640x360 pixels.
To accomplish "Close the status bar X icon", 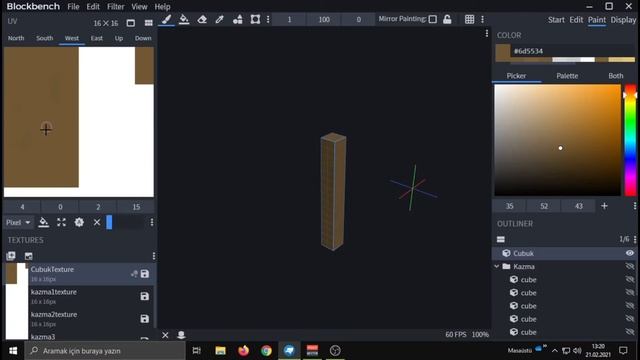I will click(165, 335).
